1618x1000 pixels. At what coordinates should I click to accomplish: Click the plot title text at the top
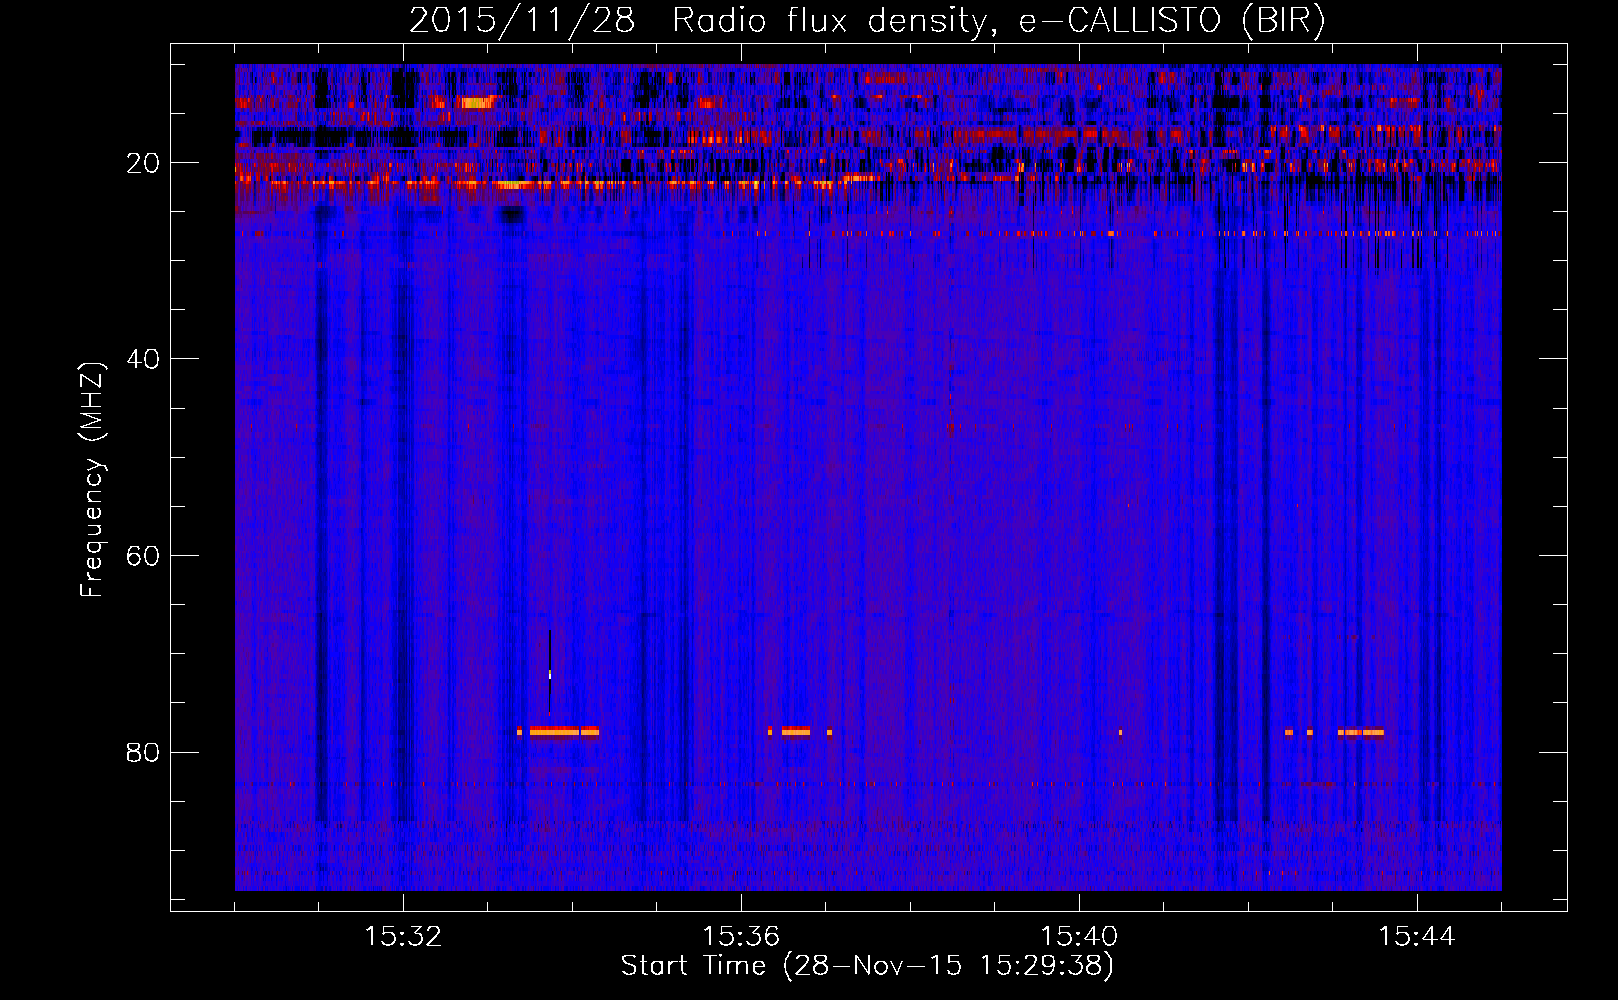tap(866, 20)
